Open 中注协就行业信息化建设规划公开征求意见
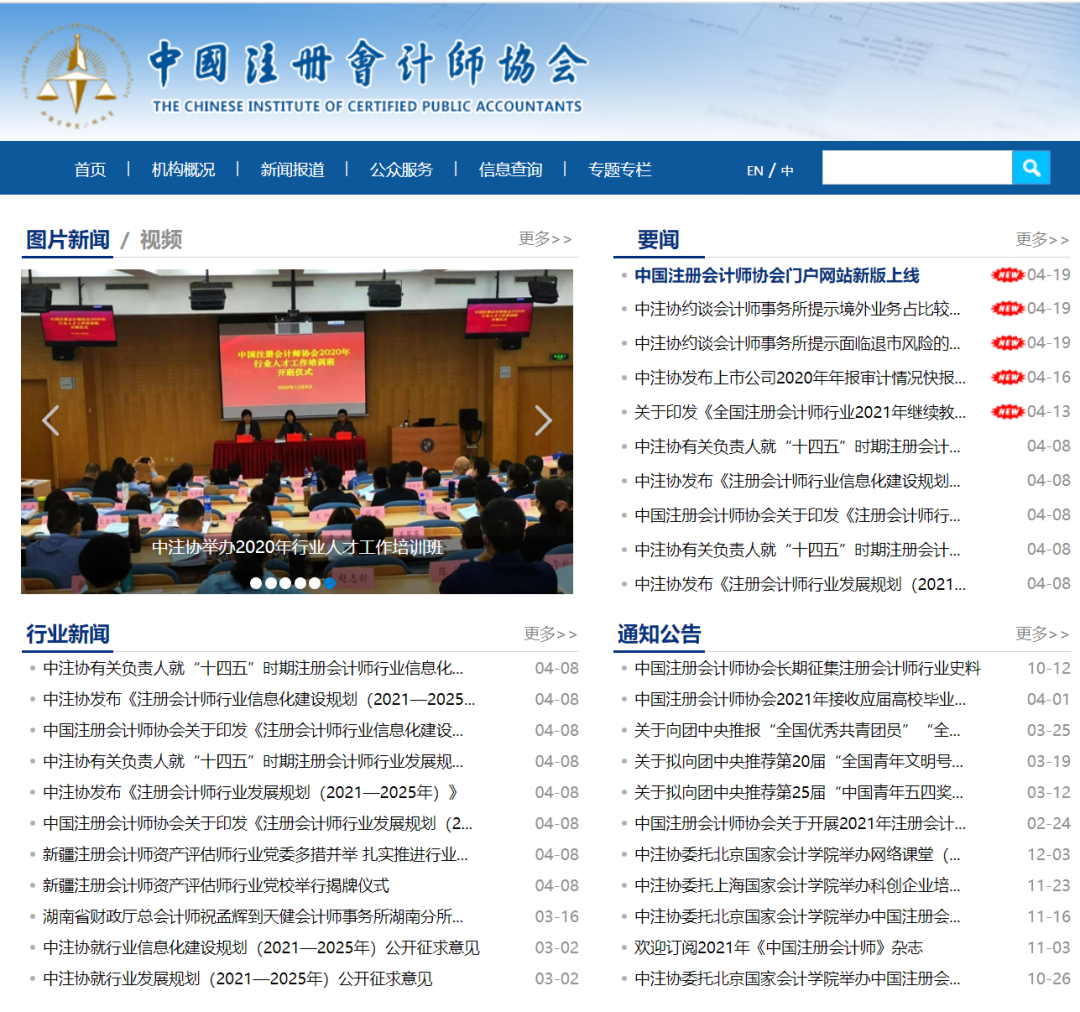1080x1012 pixels. 261,947
